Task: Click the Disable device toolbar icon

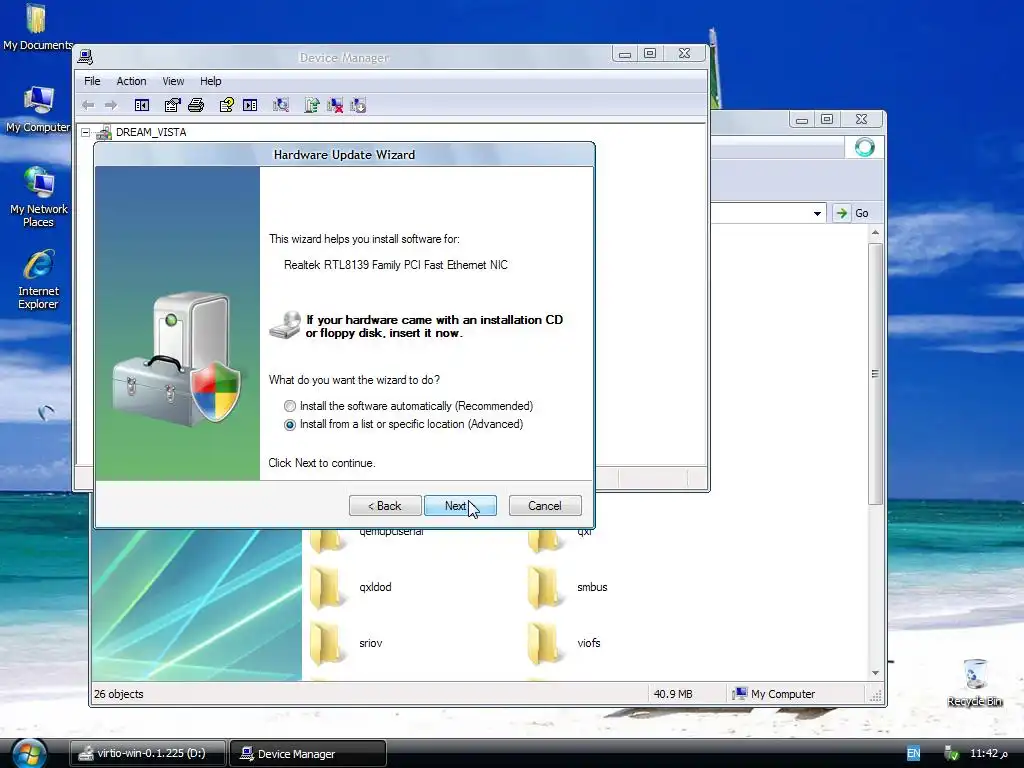Action: point(358,105)
